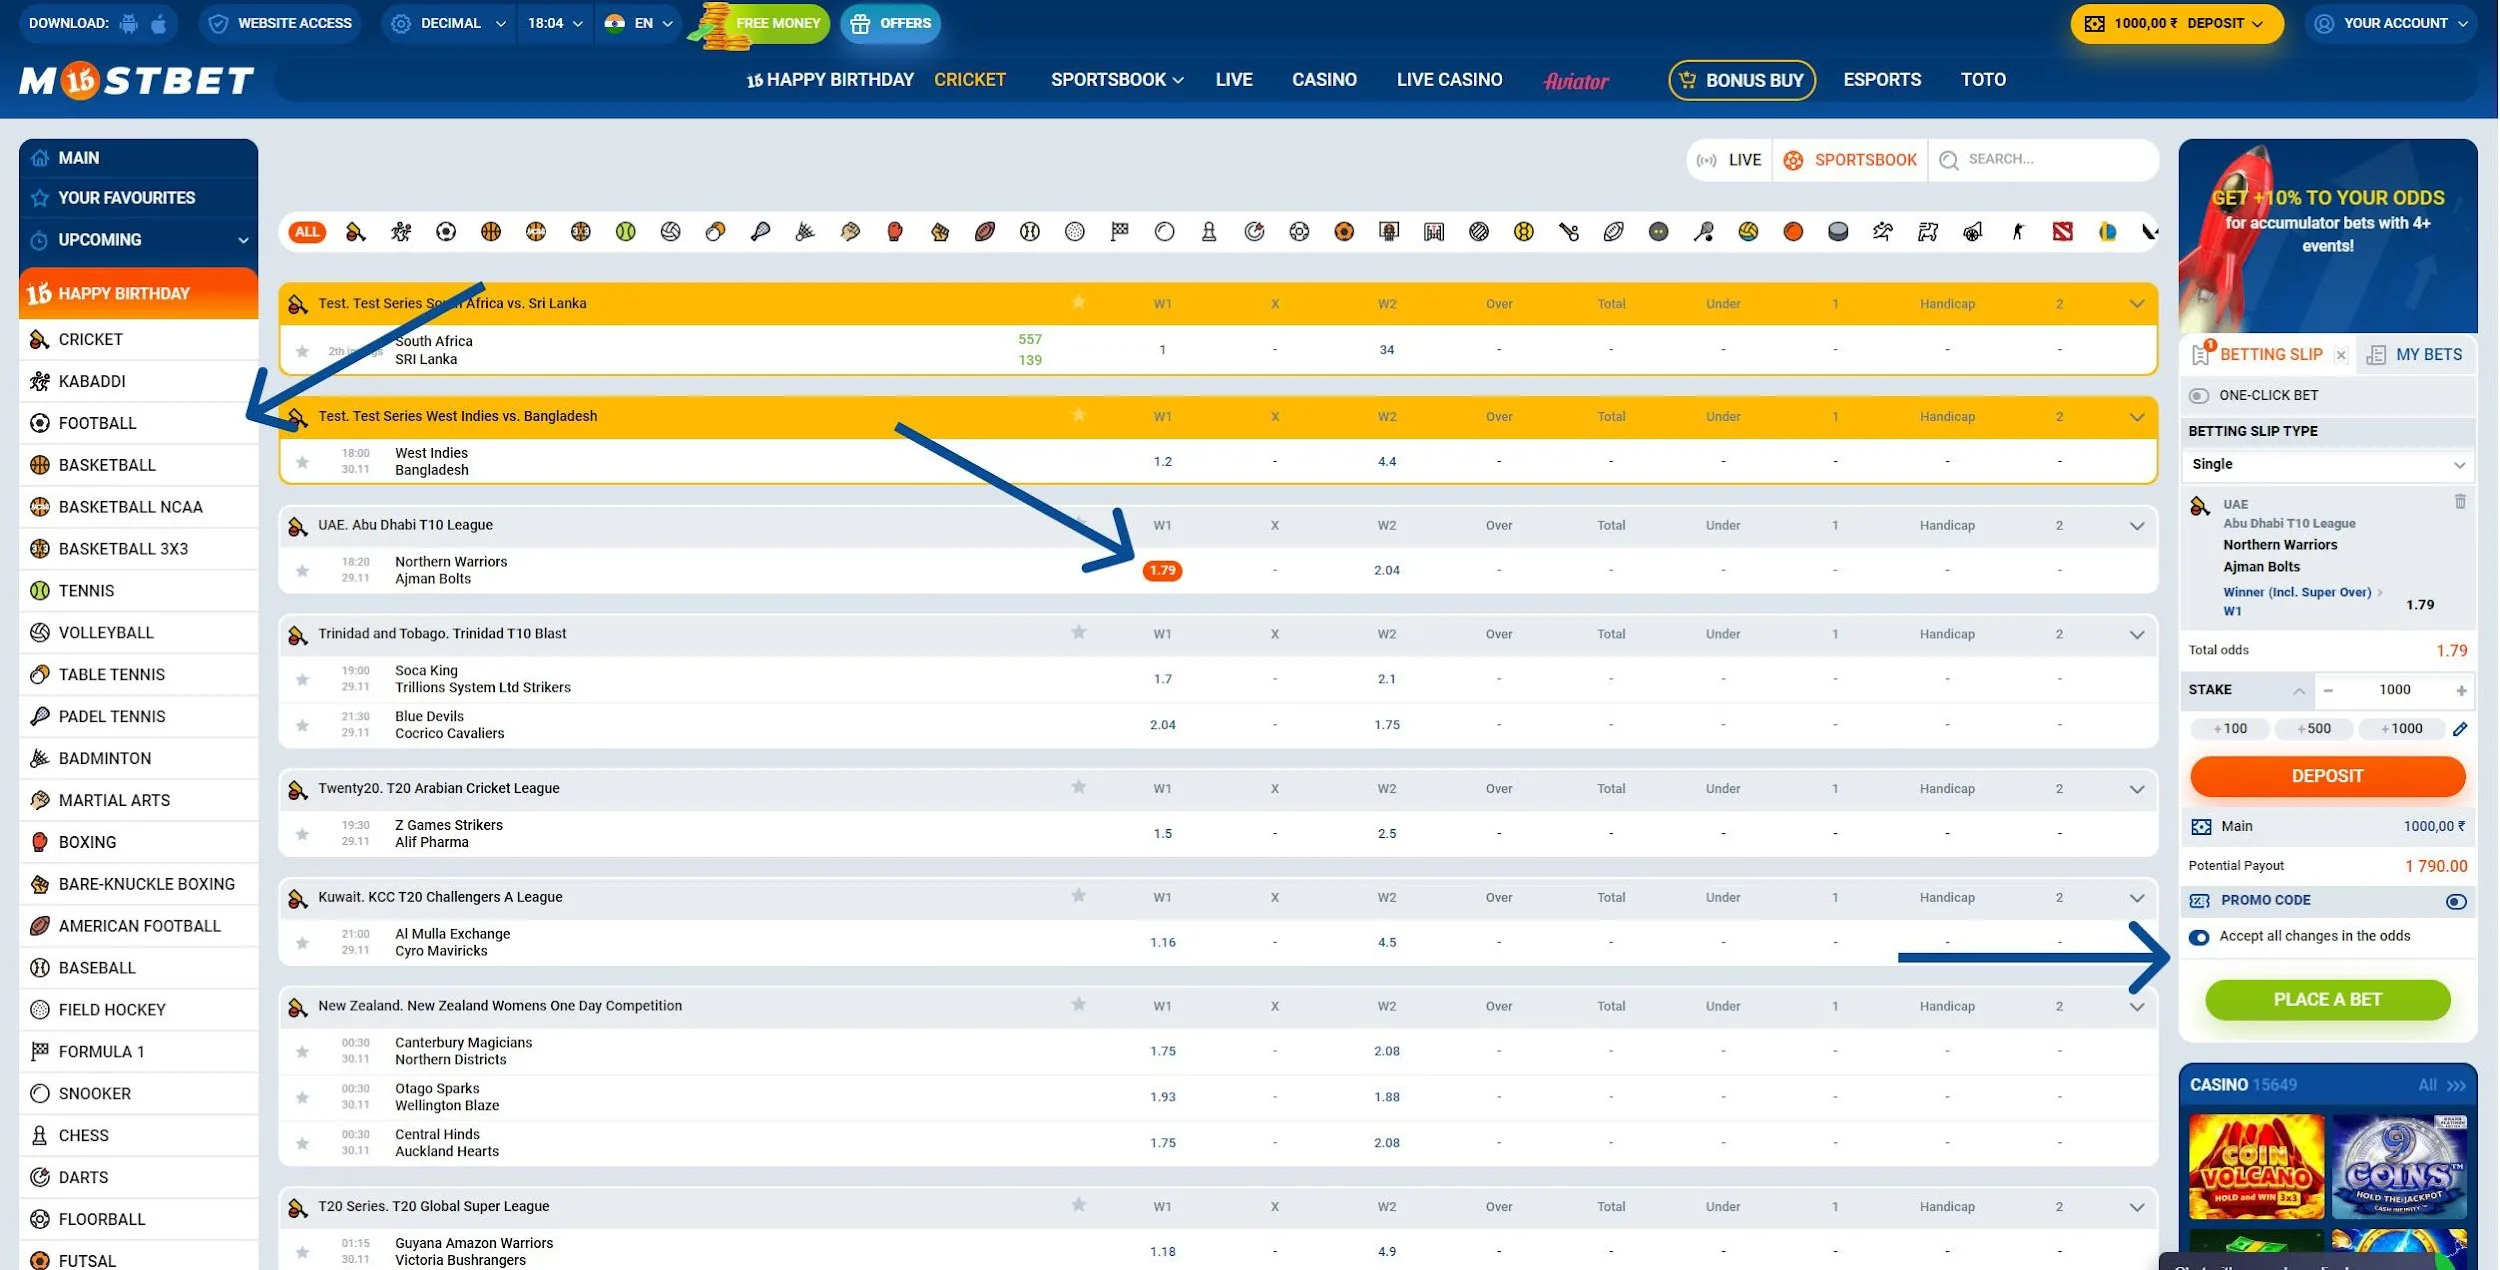This screenshot has height=1270, width=2500.
Task: Click the Offers button in the top bar
Action: coord(889,23)
